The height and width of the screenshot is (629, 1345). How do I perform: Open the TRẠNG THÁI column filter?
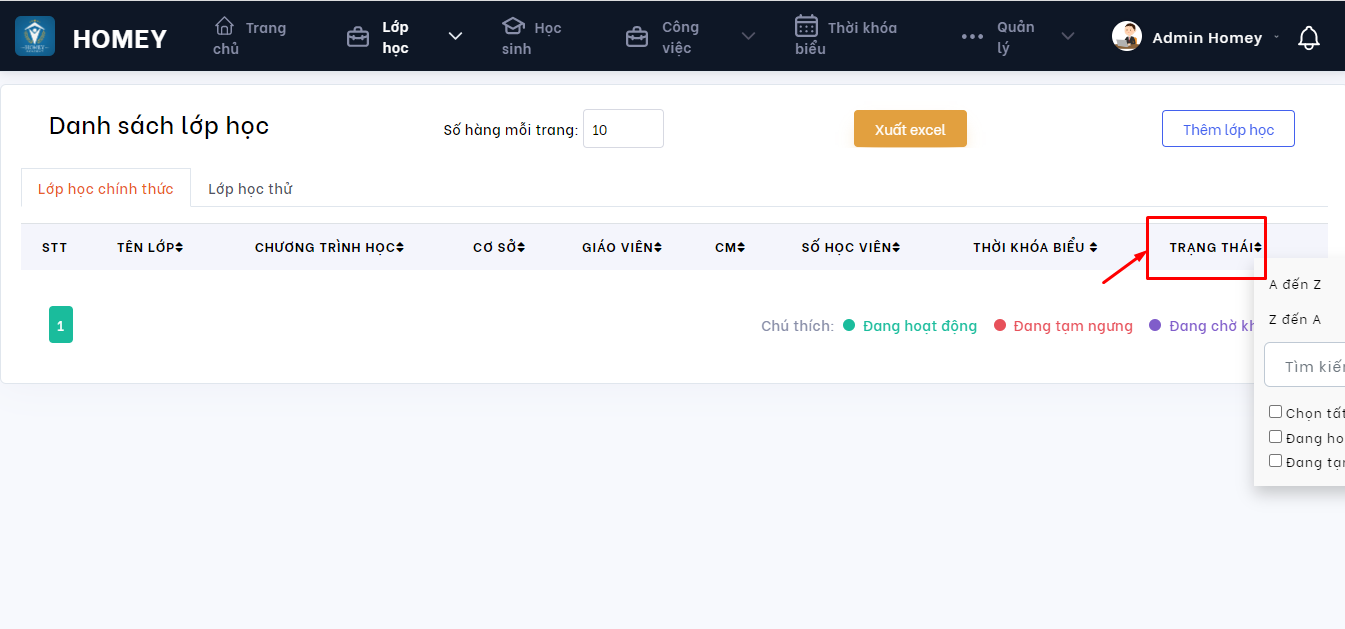tap(1215, 247)
